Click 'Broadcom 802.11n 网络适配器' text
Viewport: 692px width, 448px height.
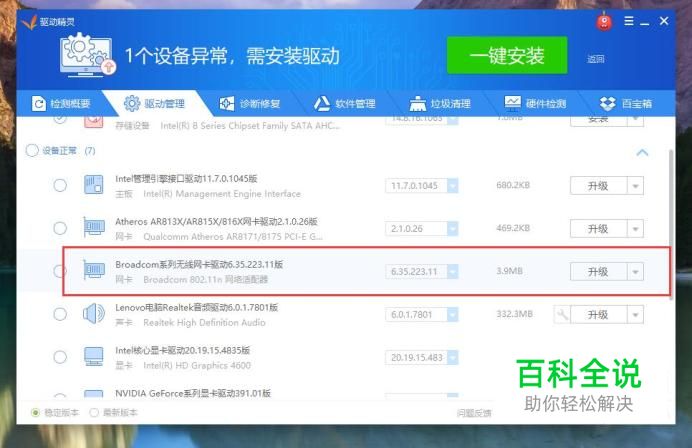click(206, 279)
